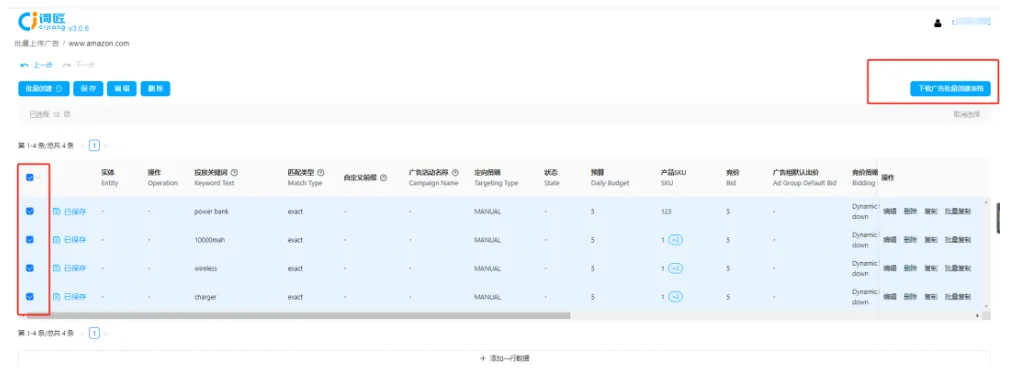Select the 'wireless' keyword cell
Screen dimensions: 1011x372
(206, 268)
